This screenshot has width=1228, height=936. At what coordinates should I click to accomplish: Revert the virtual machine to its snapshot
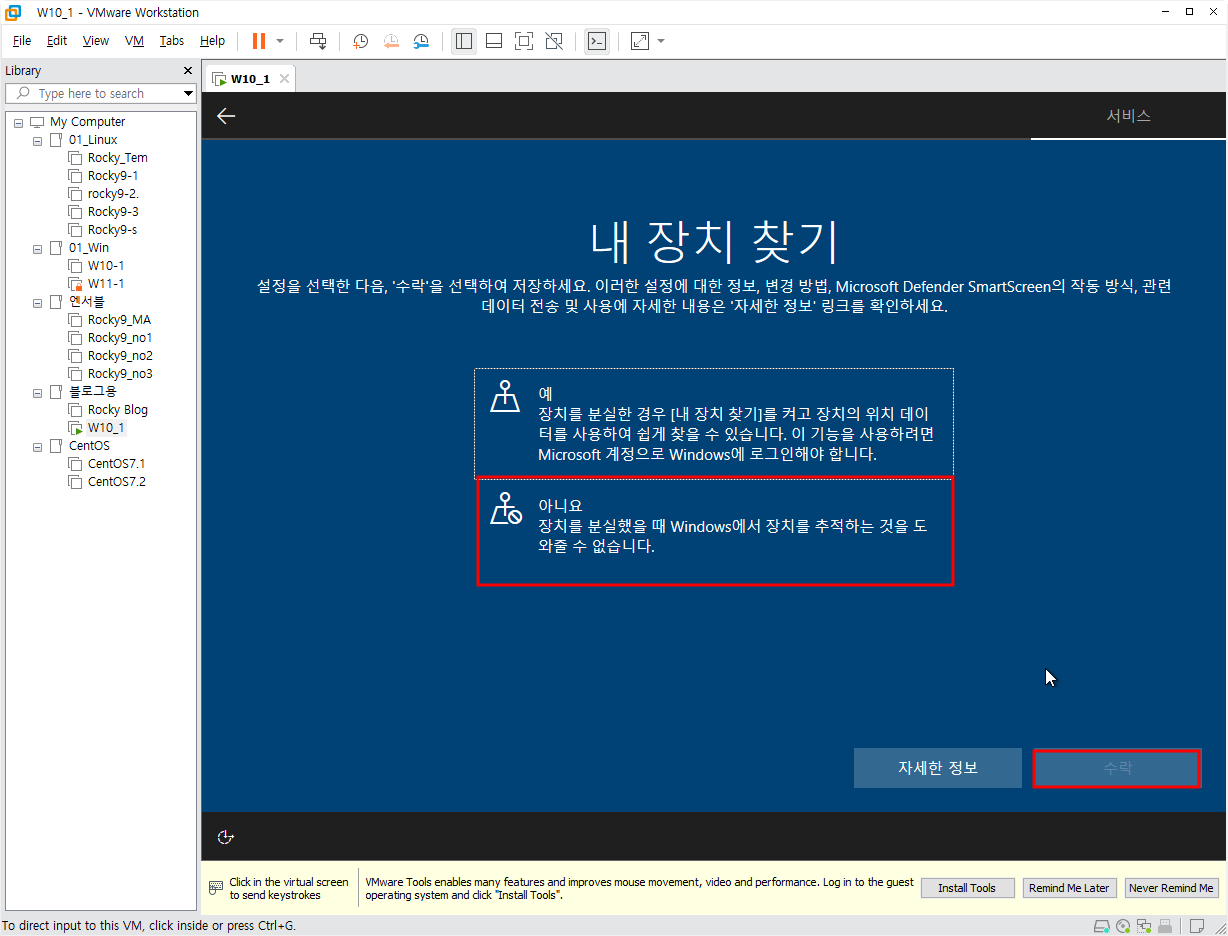[x=391, y=41]
